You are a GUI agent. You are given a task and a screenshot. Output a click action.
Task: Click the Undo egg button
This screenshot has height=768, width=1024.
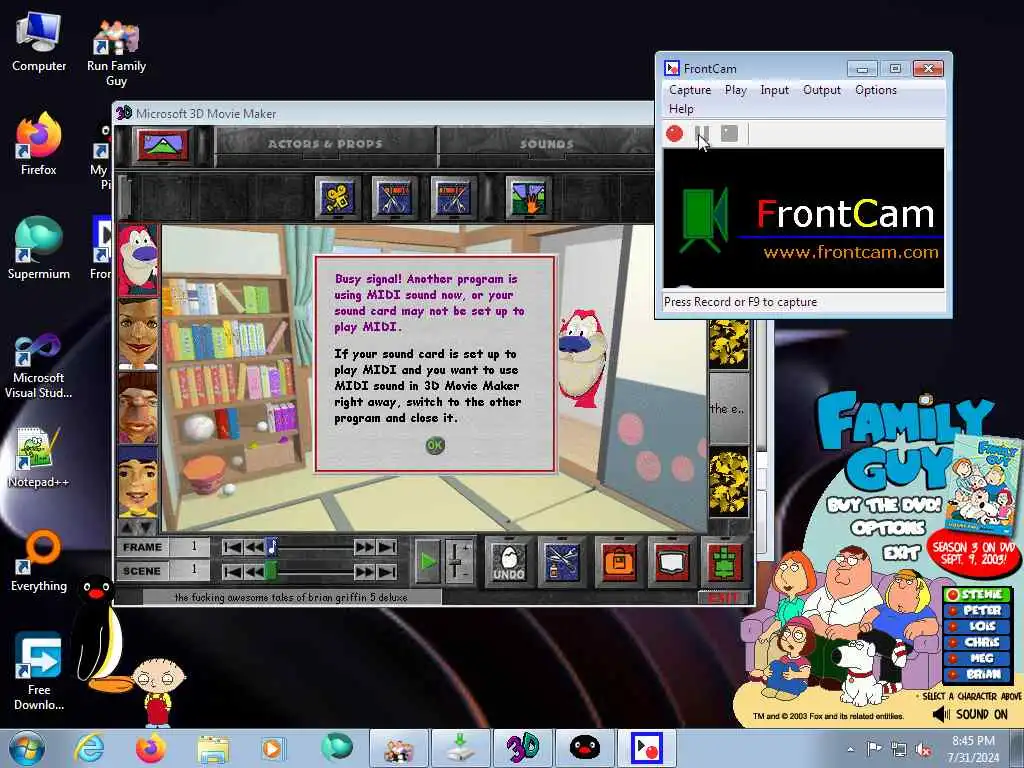tap(509, 562)
